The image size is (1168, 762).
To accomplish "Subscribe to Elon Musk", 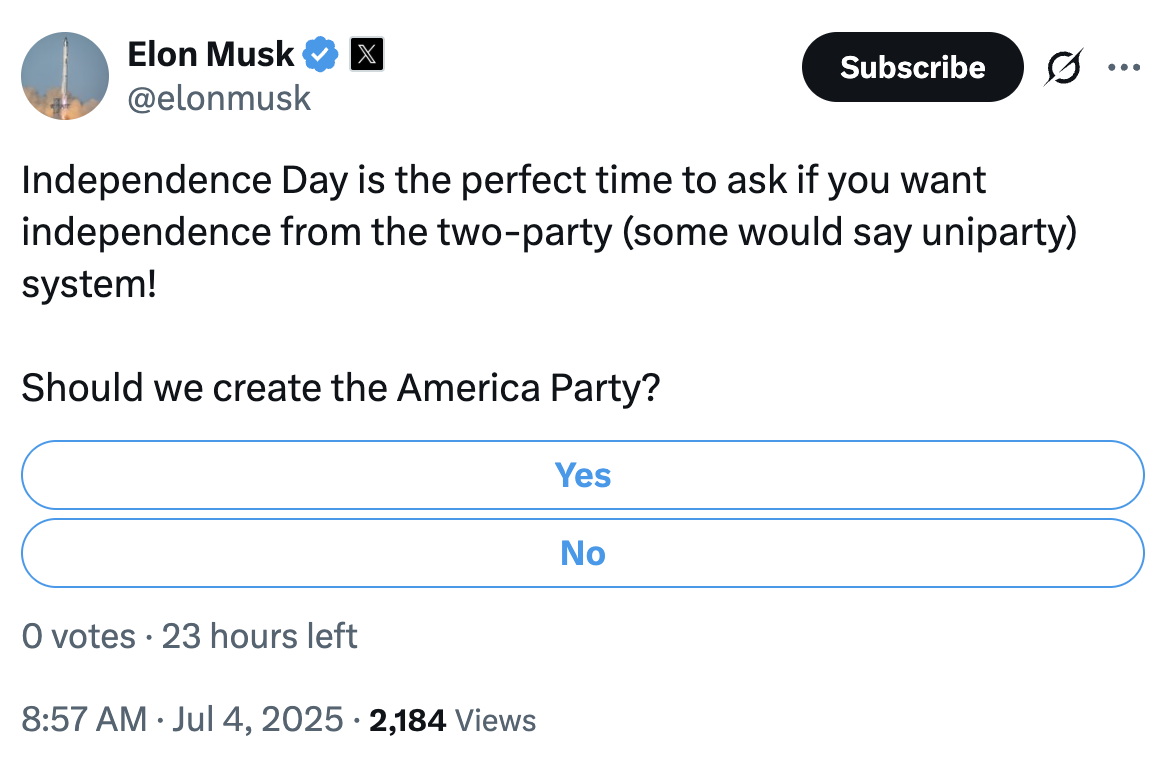I will [x=912, y=67].
